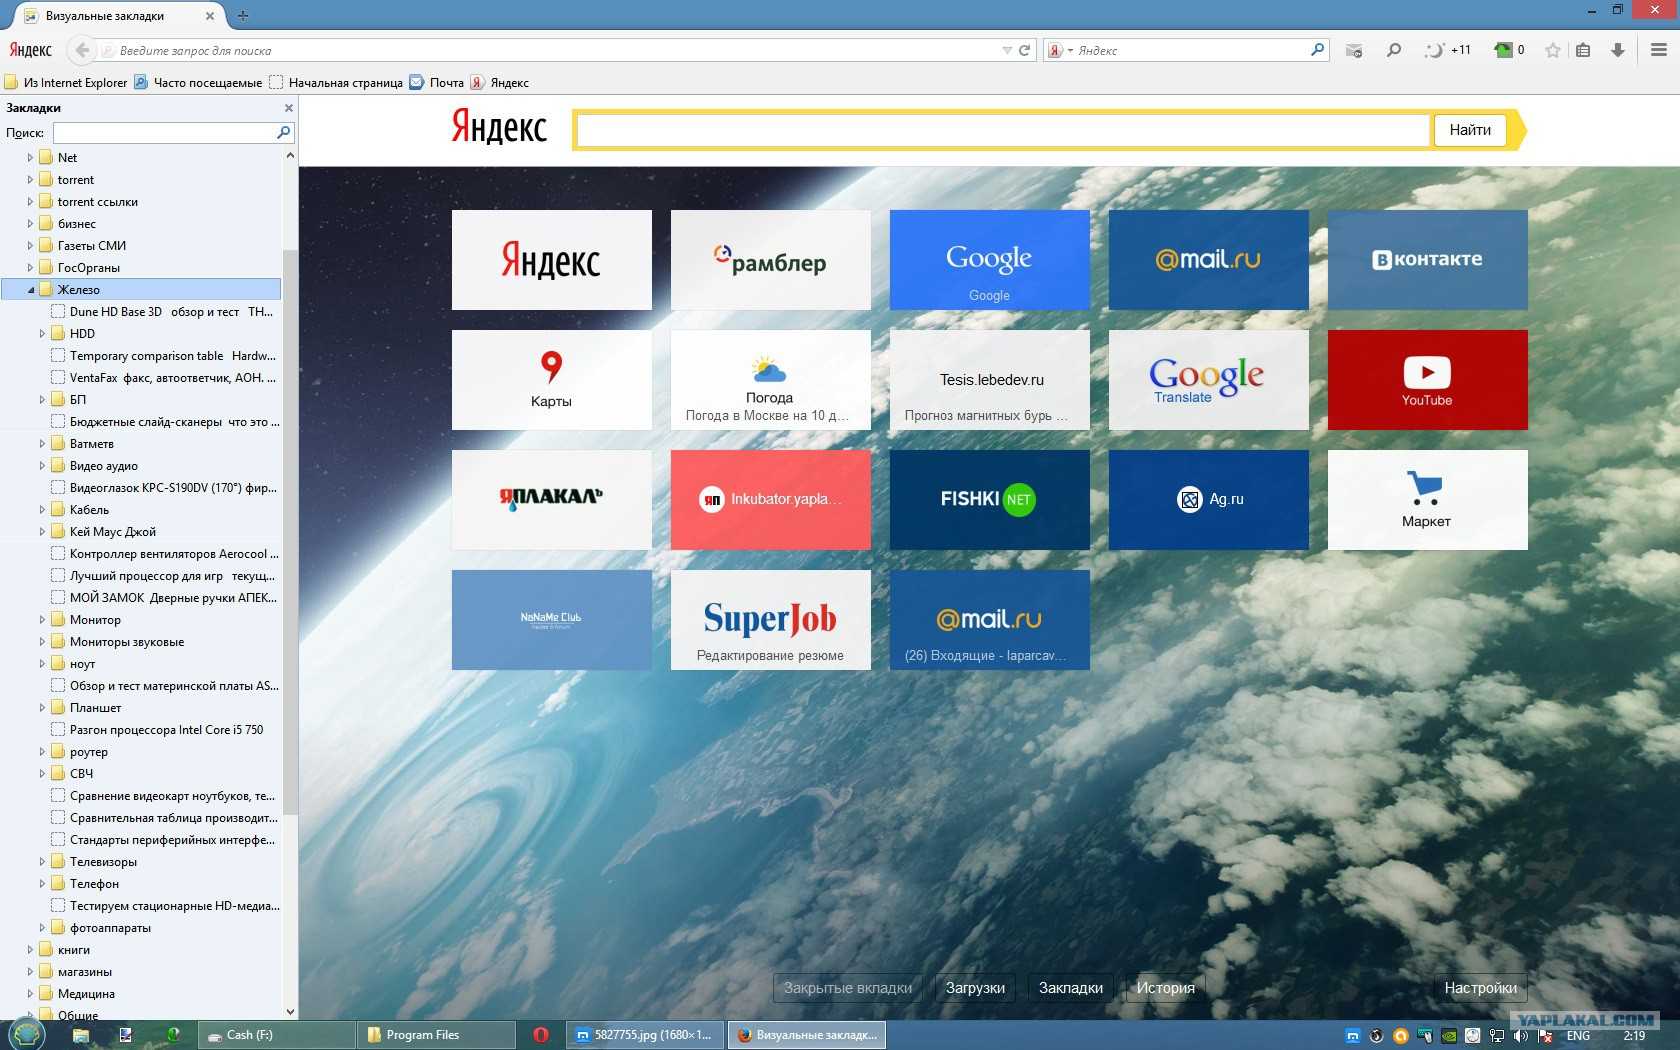Collapse the Железо folder
This screenshot has height=1050, width=1680.
point(30,290)
